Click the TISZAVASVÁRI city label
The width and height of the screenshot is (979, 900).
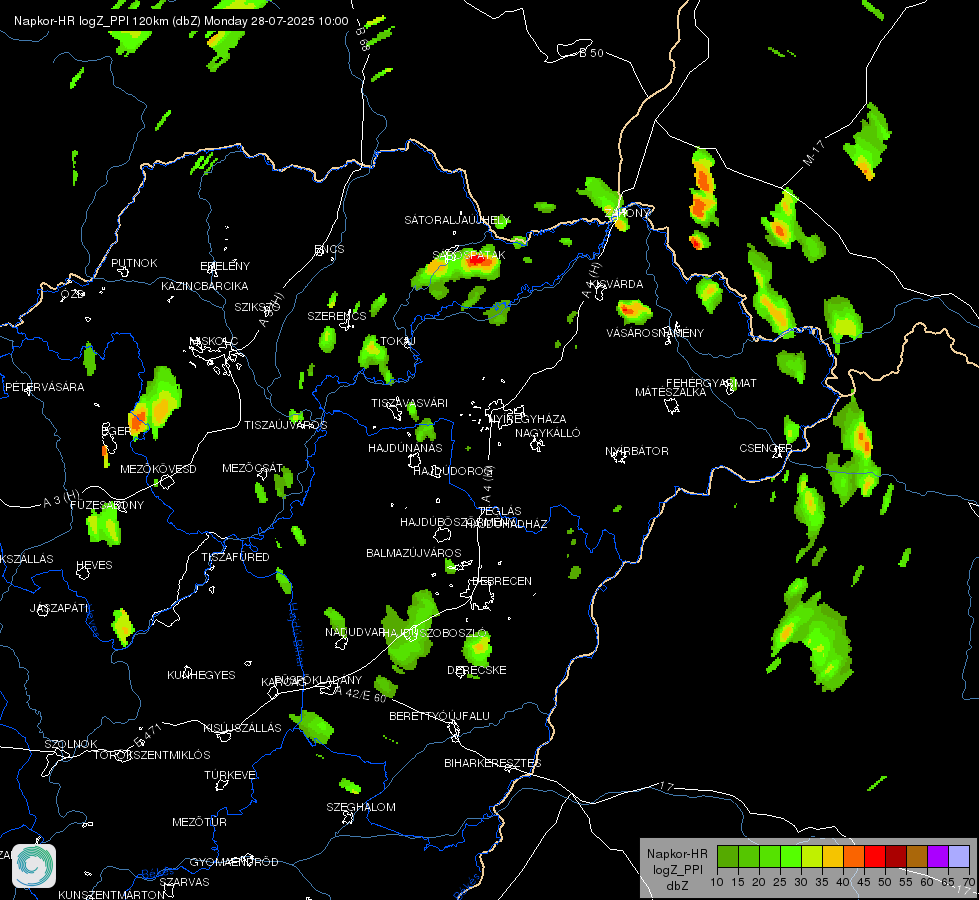[x=410, y=403]
